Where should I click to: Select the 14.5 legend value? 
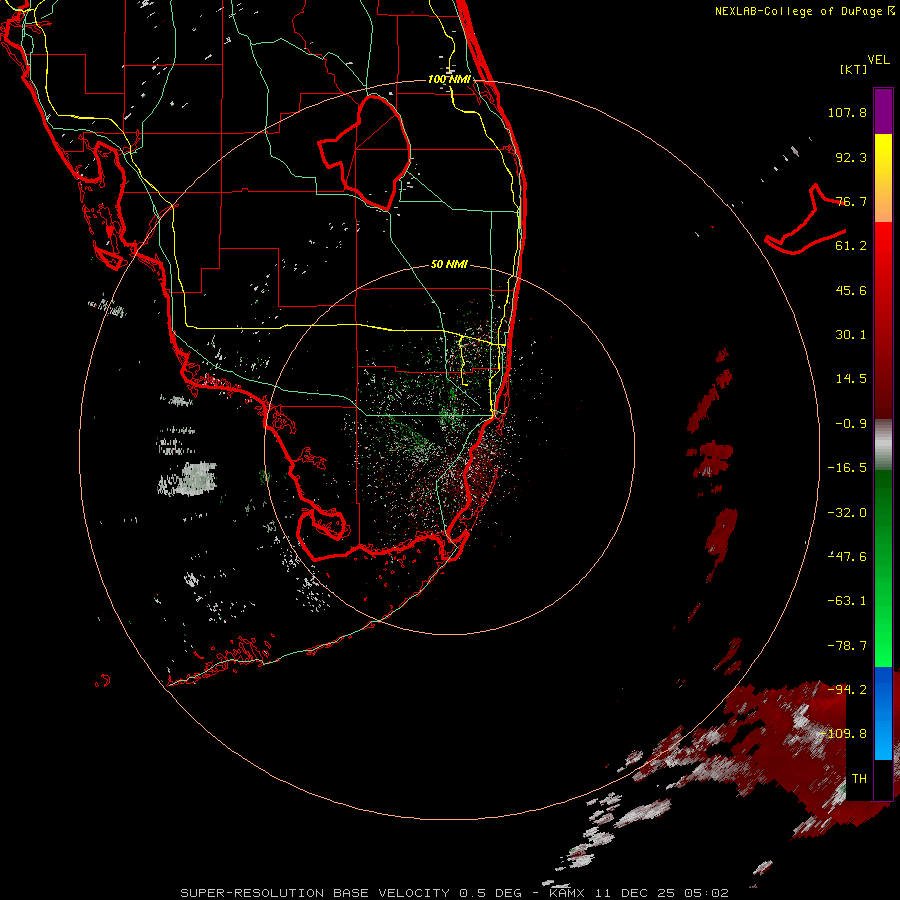pyautogui.click(x=851, y=379)
